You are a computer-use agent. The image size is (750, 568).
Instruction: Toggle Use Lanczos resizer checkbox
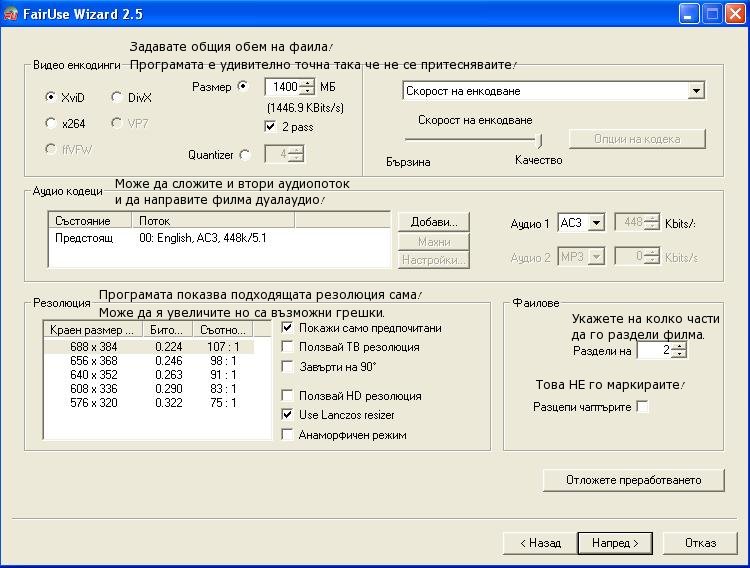287,414
